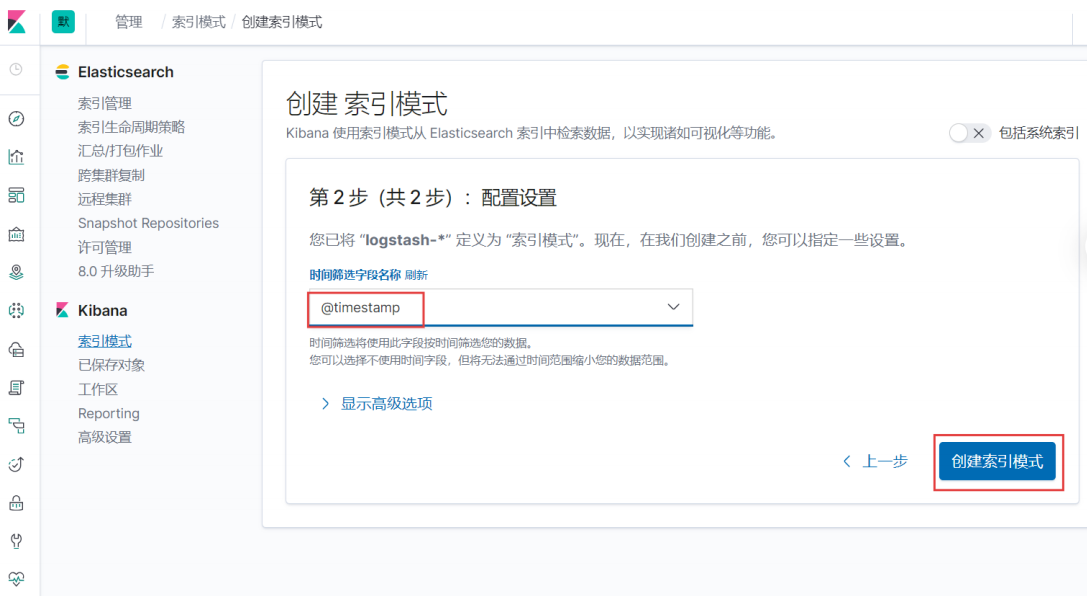The height and width of the screenshot is (596, 1087).
Task: Click the 包括系统索引 label text
Action: [x=1038, y=133]
